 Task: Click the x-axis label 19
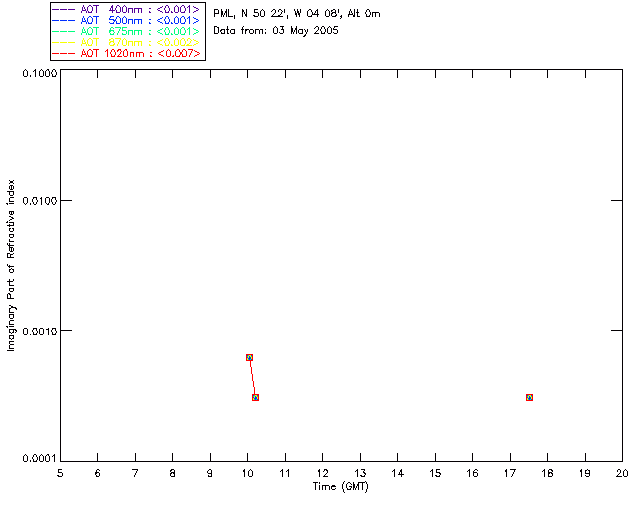[x=585, y=473]
